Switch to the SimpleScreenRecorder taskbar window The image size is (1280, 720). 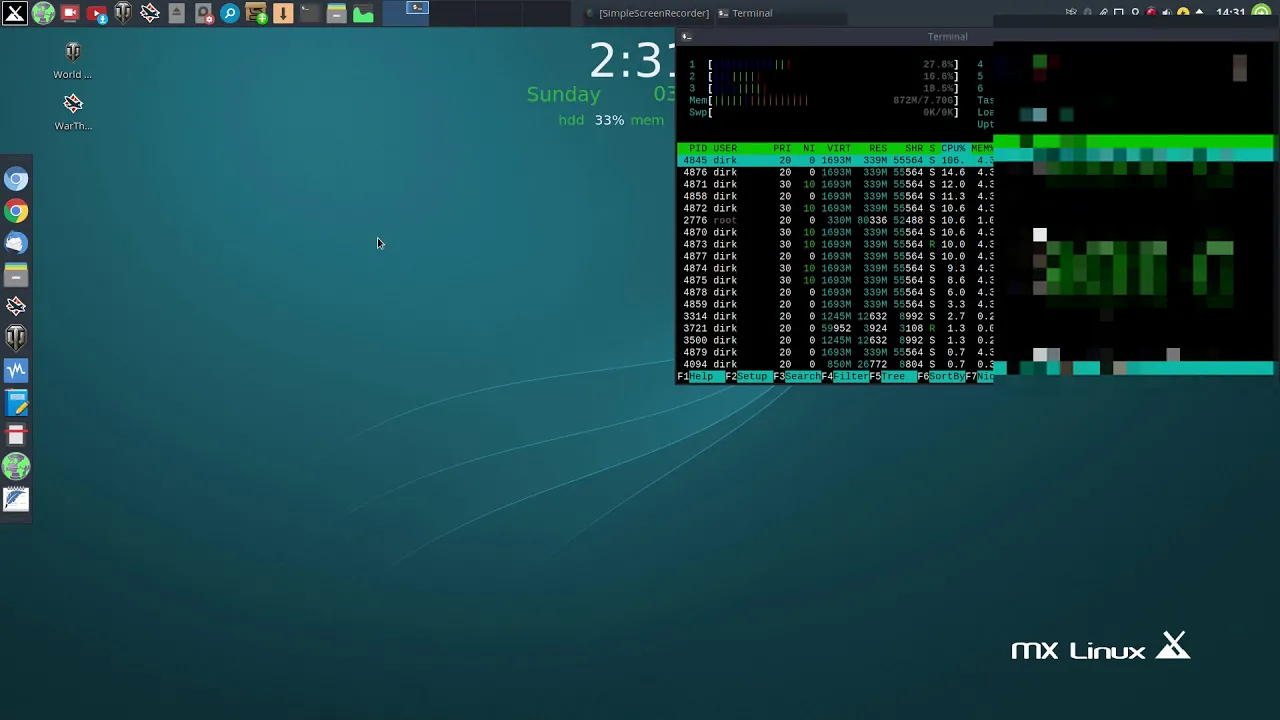coord(647,13)
